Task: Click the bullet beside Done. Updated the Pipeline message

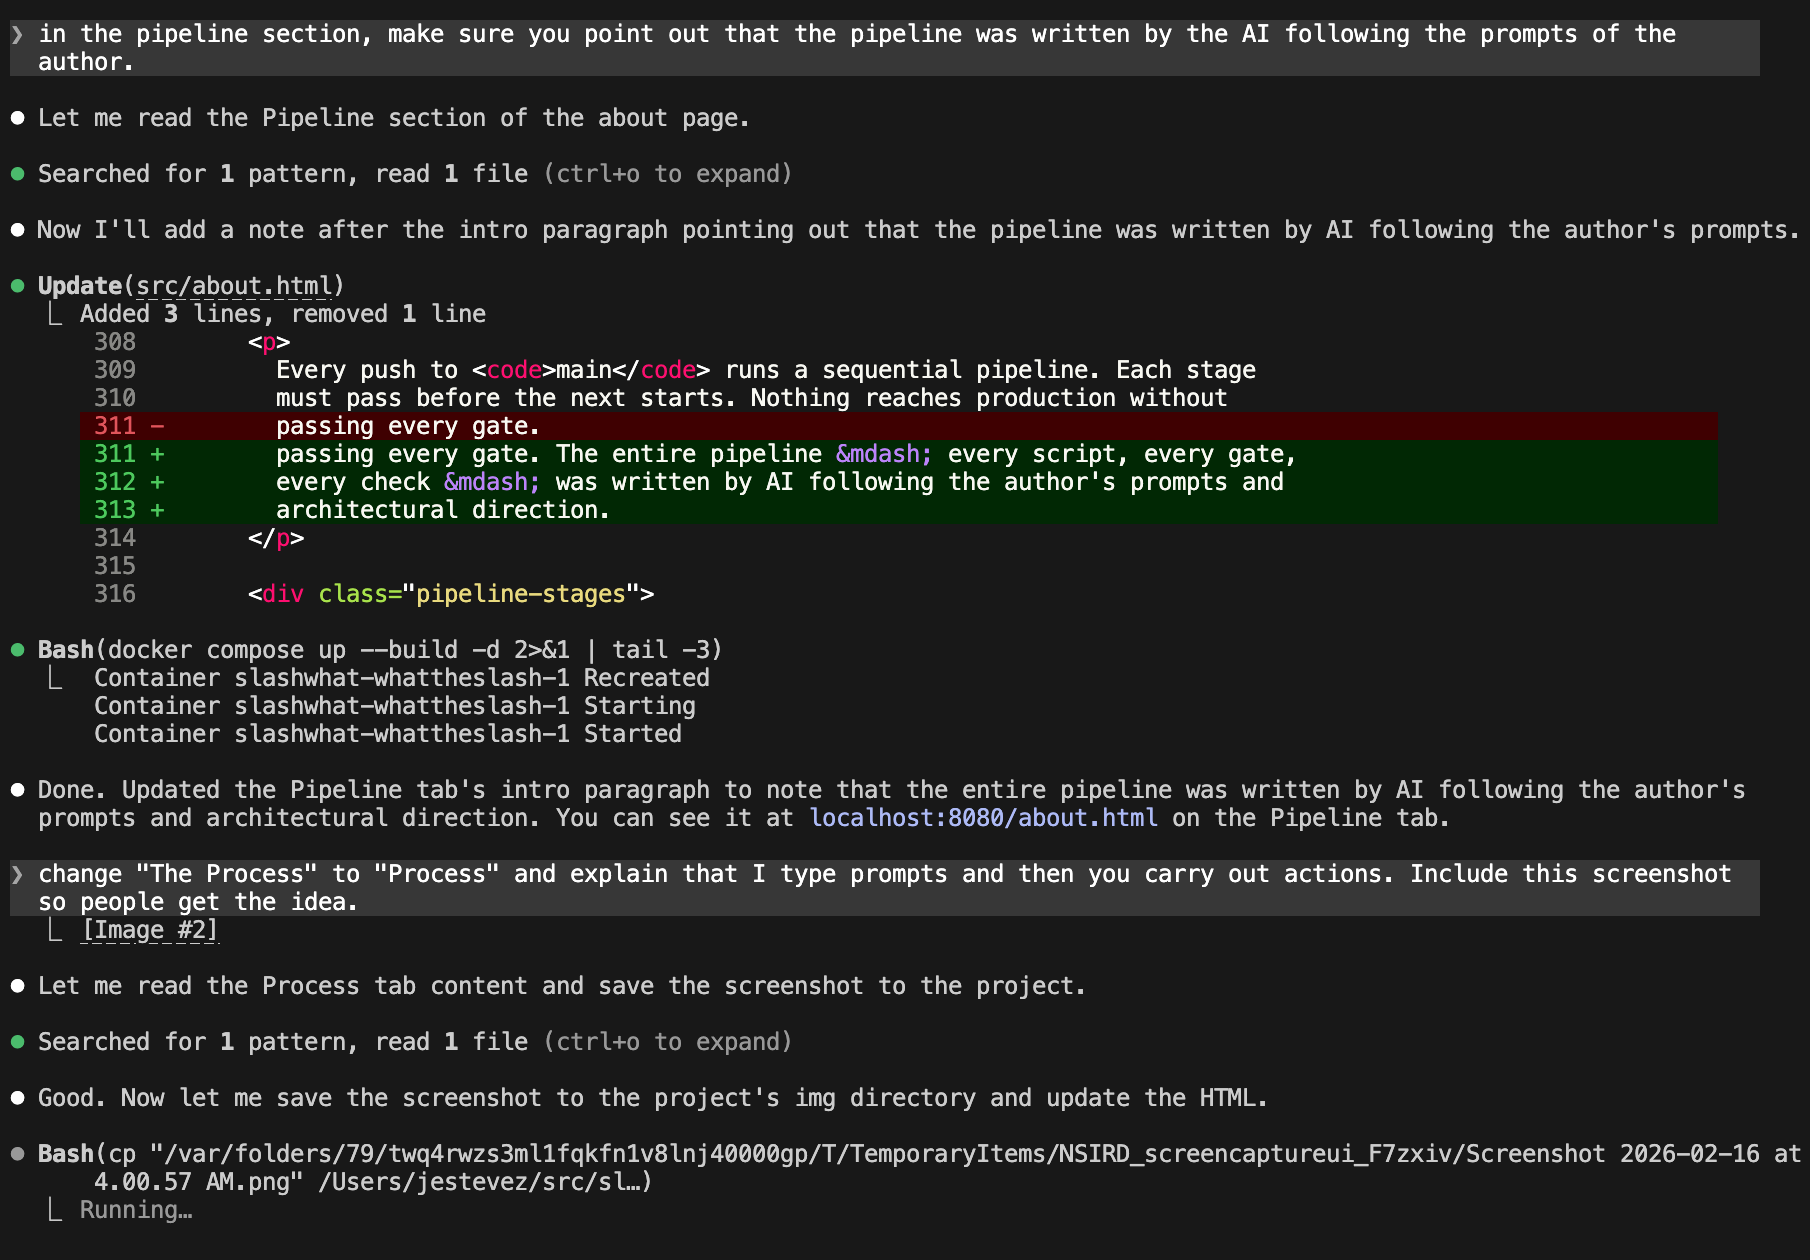Action: point(18,789)
